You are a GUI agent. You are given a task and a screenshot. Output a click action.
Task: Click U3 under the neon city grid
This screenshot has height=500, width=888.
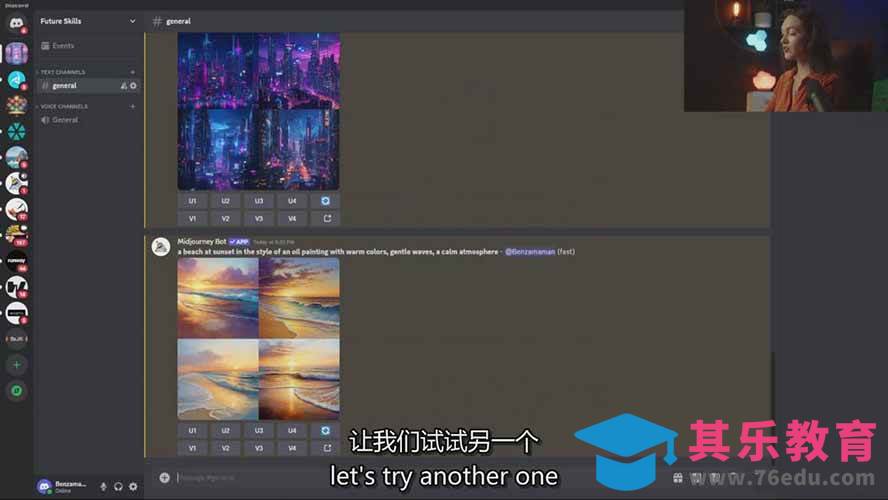[x=259, y=201]
